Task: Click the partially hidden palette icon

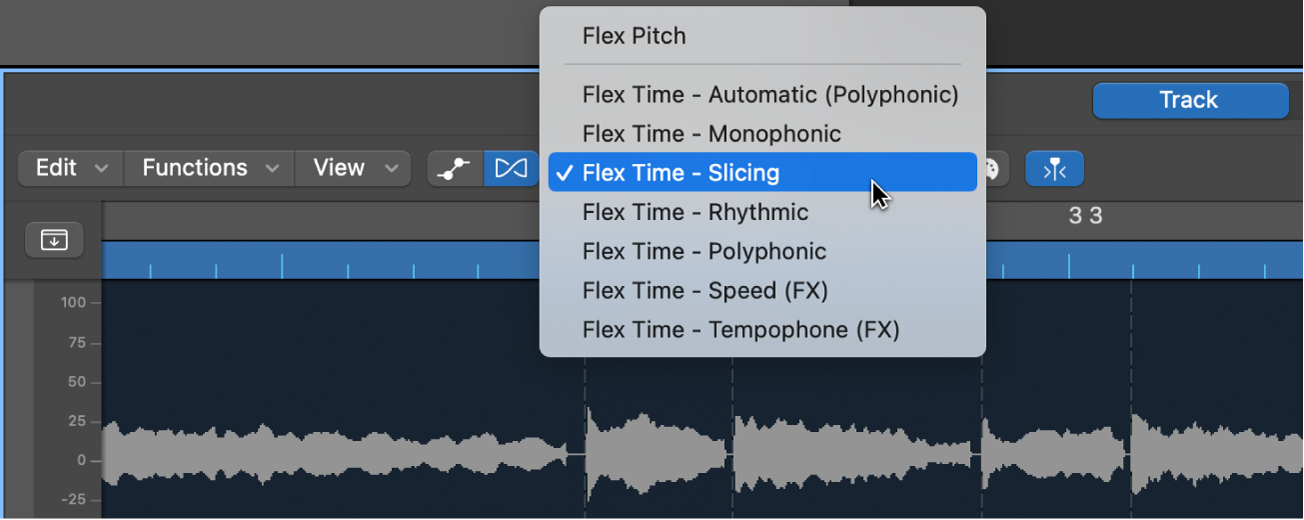Action: point(993,169)
